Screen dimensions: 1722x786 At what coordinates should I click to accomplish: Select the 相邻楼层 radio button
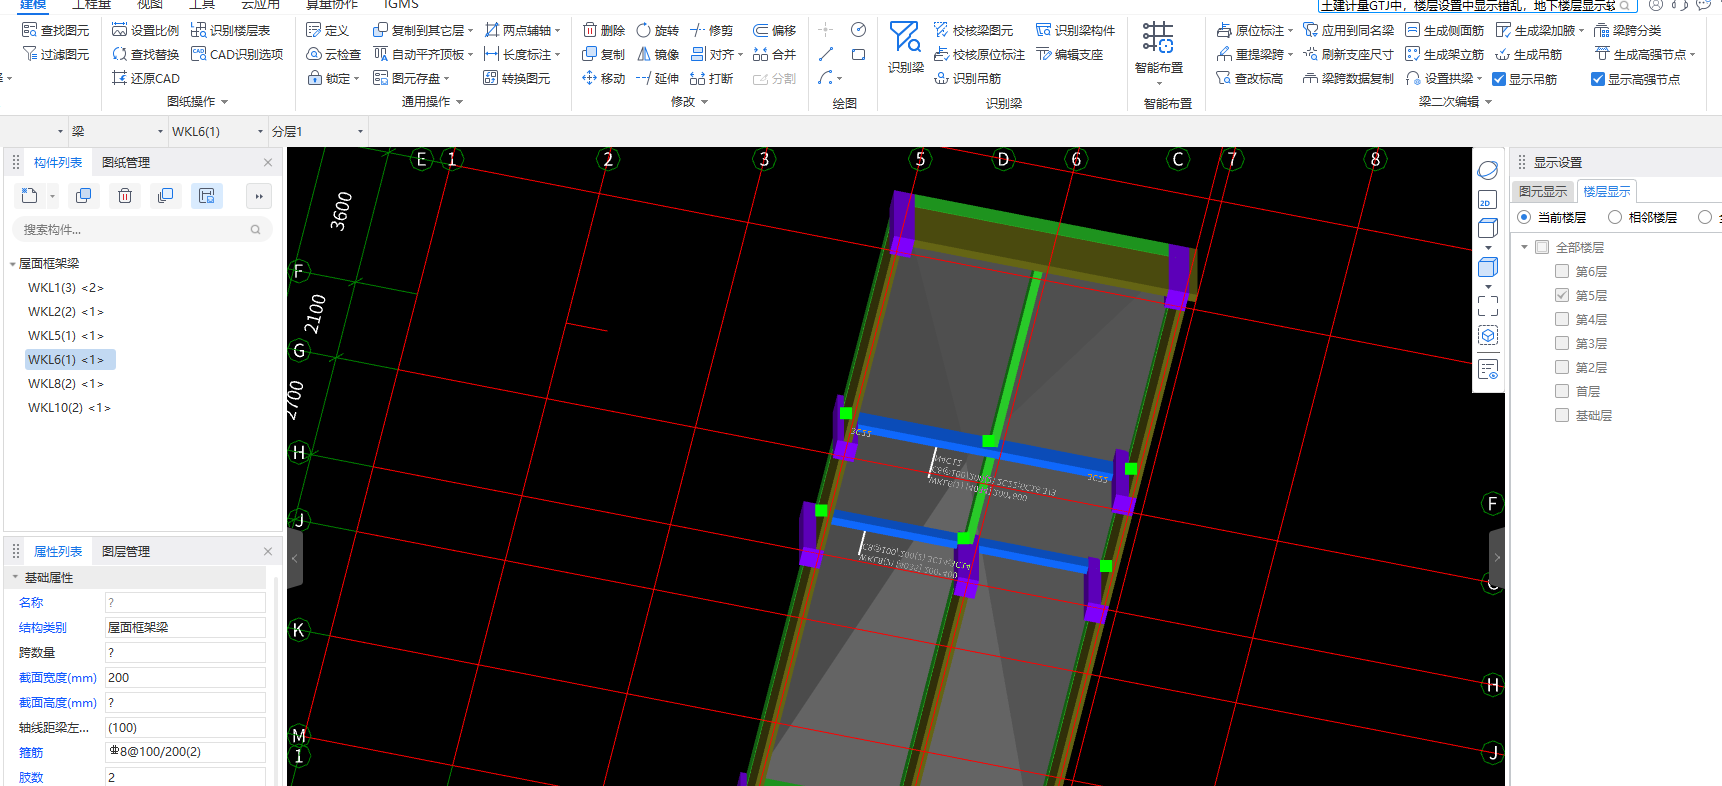[x=1615, y=217]
